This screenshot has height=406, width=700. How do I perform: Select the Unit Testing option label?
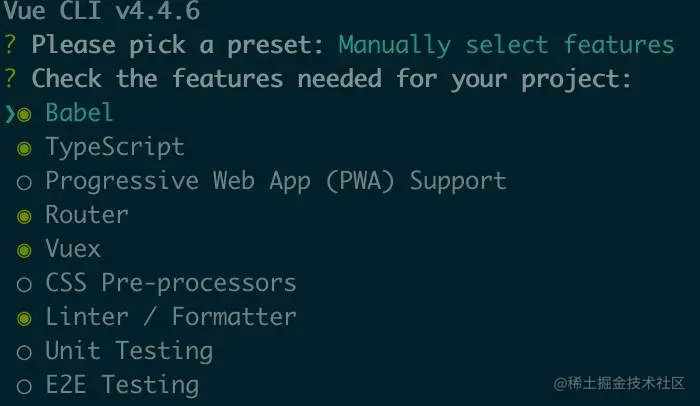pyautogui.click(x=129, y=351)
